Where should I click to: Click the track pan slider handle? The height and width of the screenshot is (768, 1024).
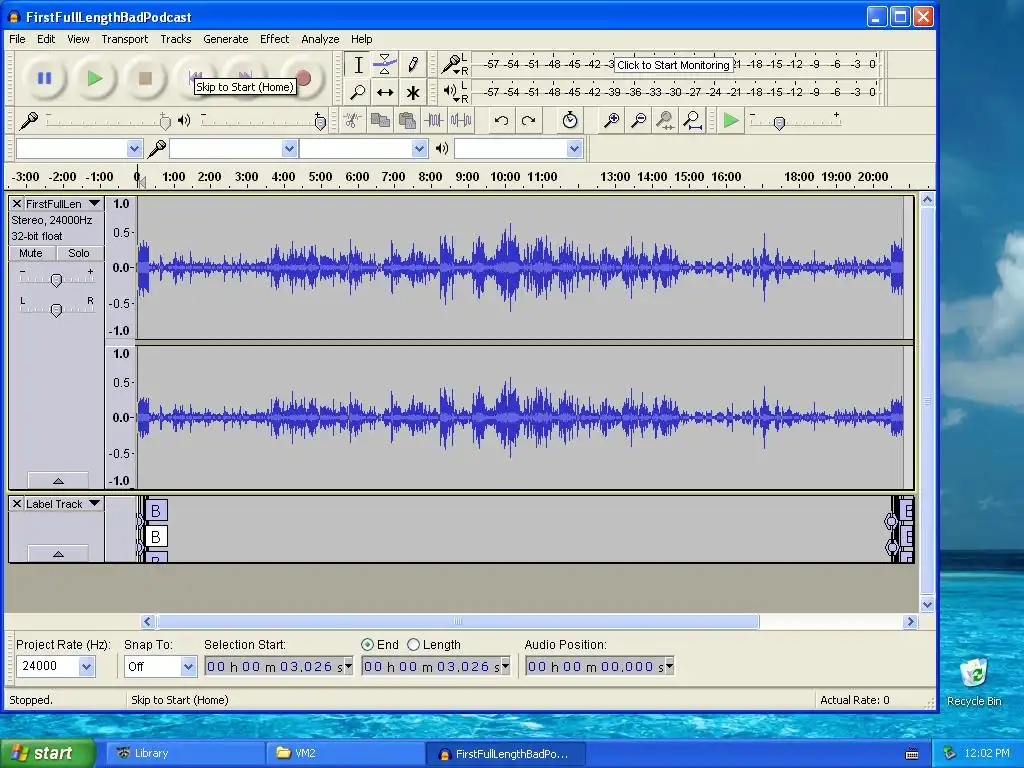(56, 310)
